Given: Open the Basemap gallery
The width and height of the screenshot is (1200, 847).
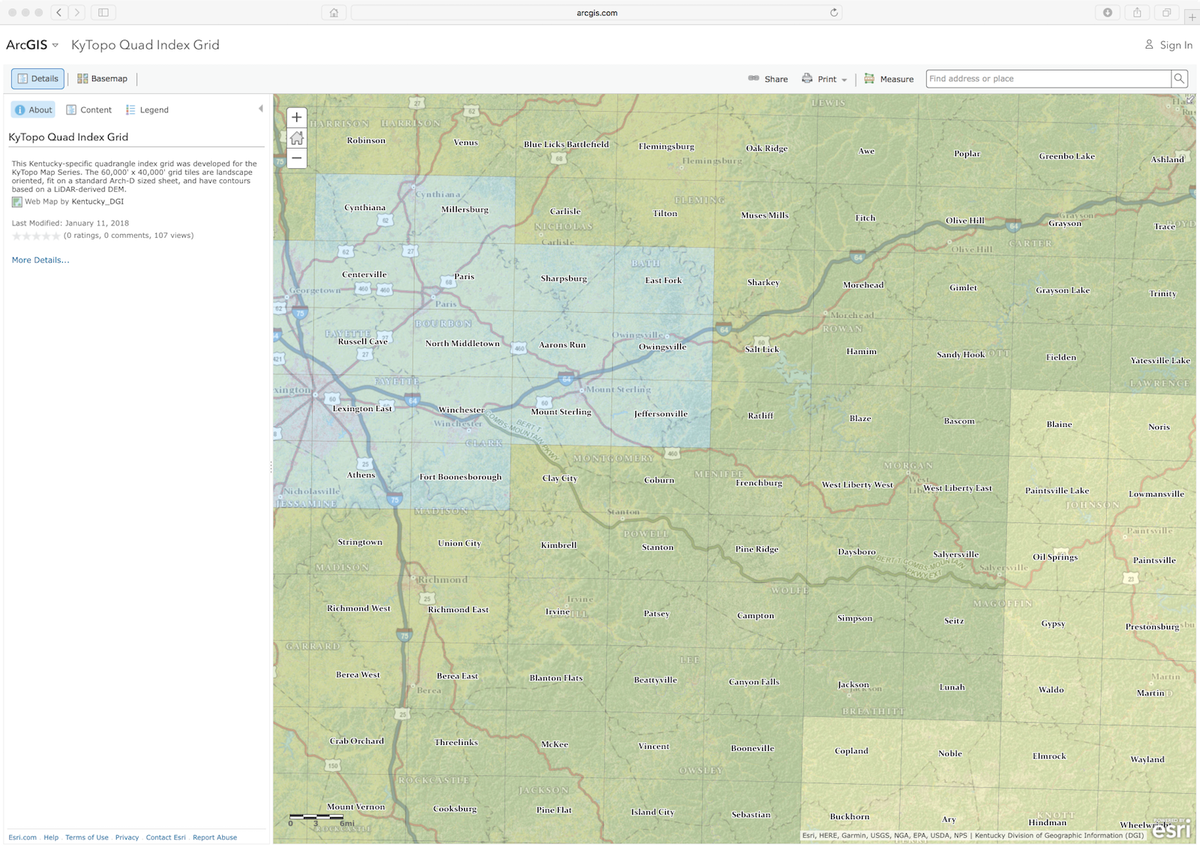Looking at the screenshot, I should [102, 78].
